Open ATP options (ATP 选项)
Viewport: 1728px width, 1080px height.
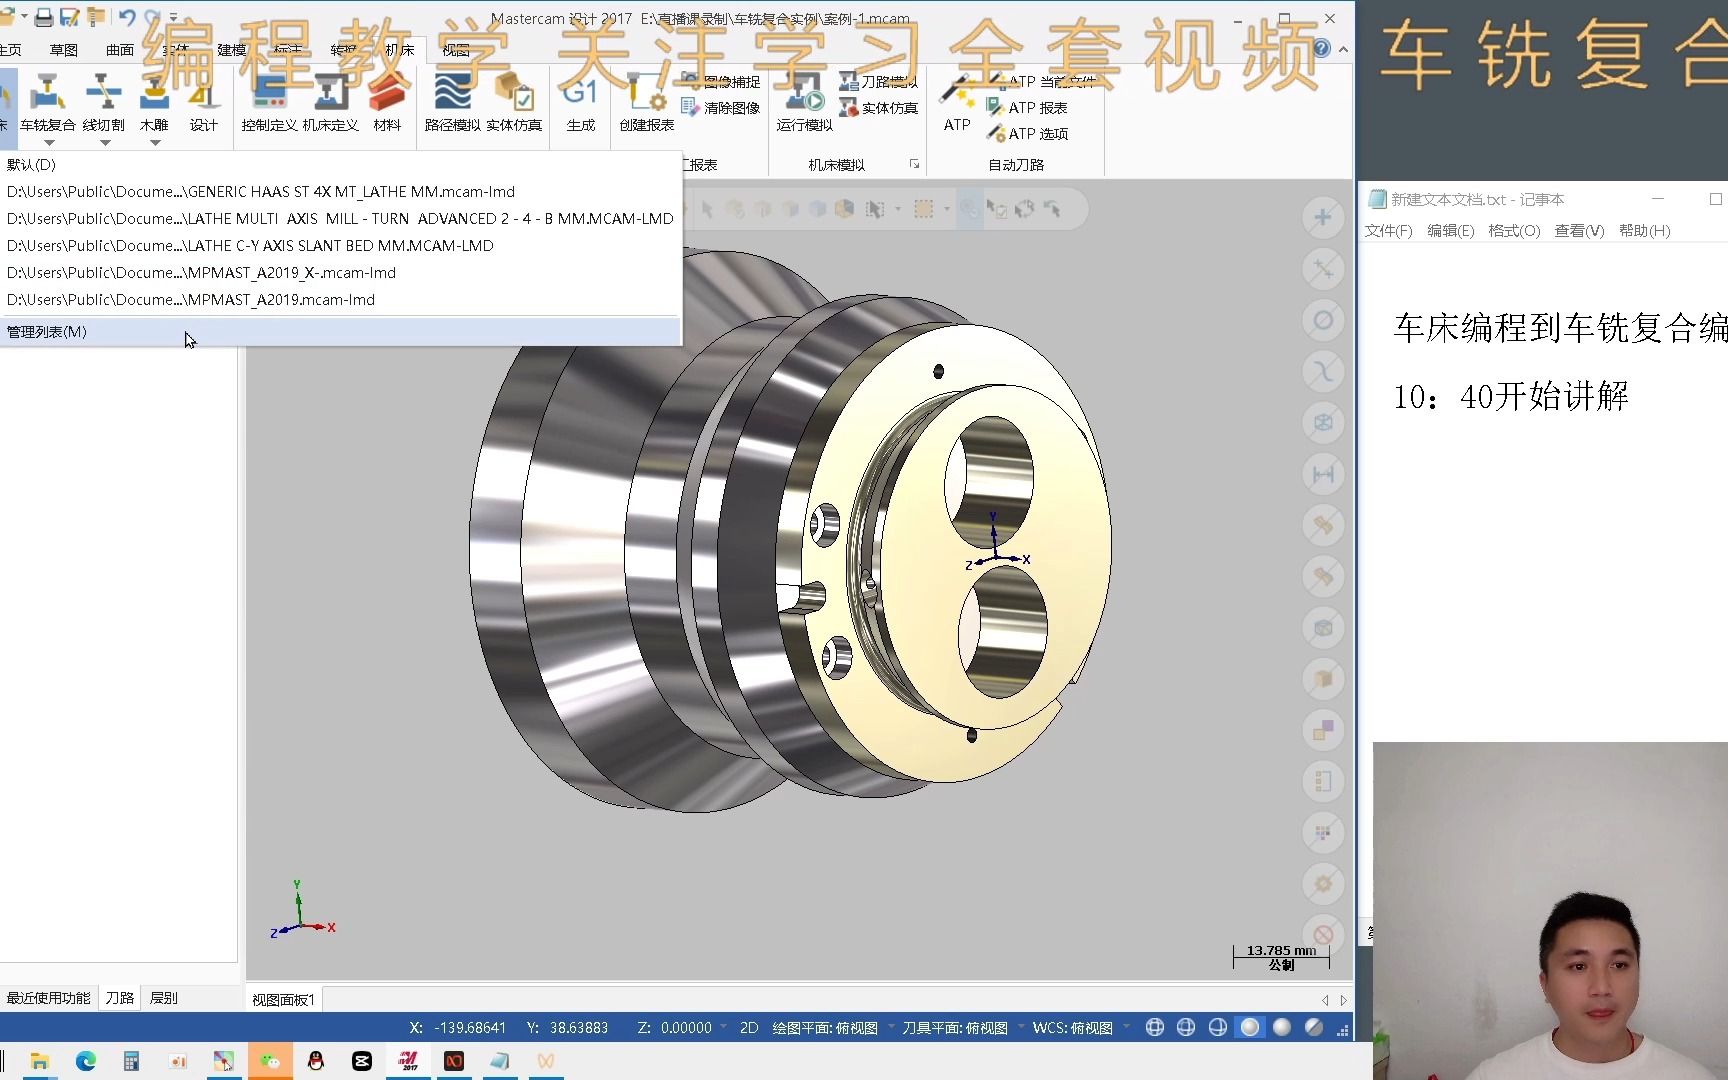coord(1027,134)
